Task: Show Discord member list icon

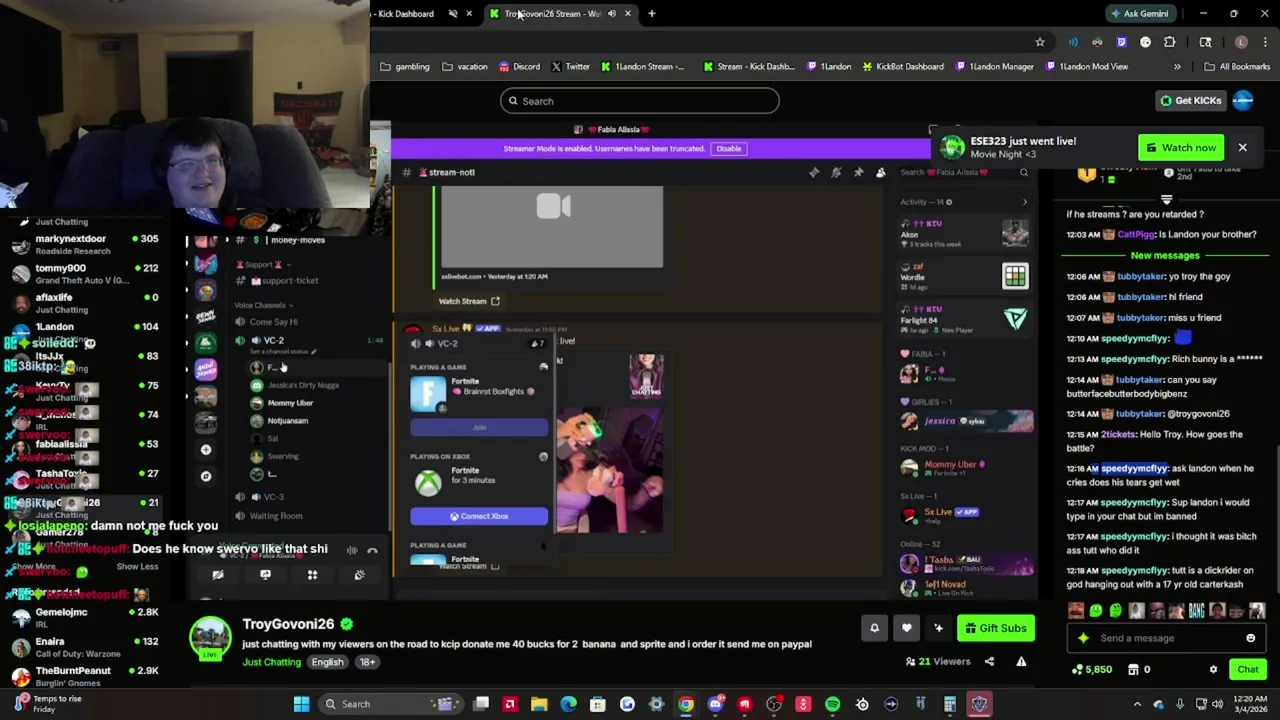Action: click(880, 172)
